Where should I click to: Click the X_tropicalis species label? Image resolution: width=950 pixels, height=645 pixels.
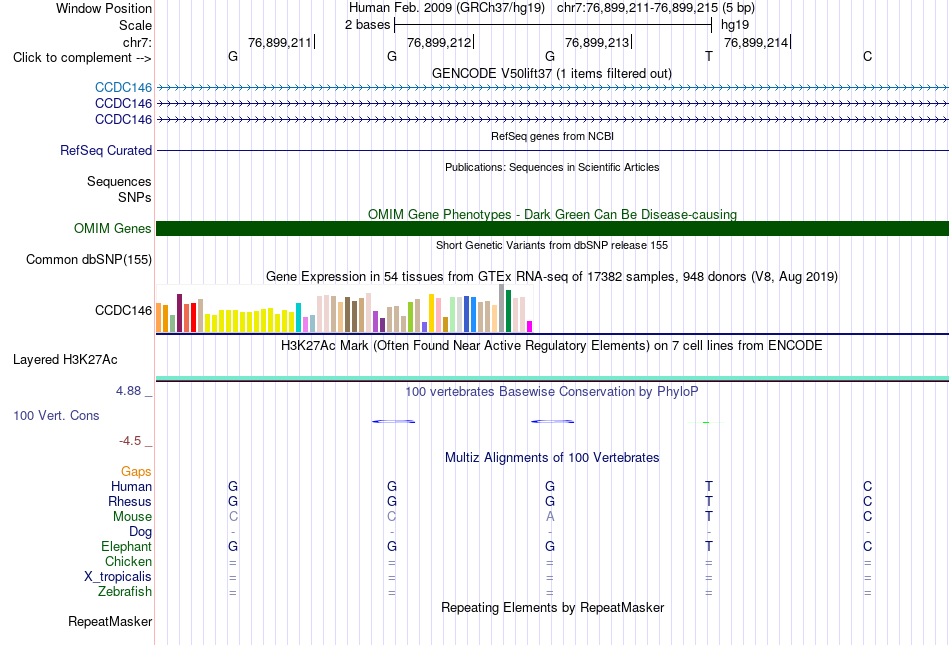118,577
